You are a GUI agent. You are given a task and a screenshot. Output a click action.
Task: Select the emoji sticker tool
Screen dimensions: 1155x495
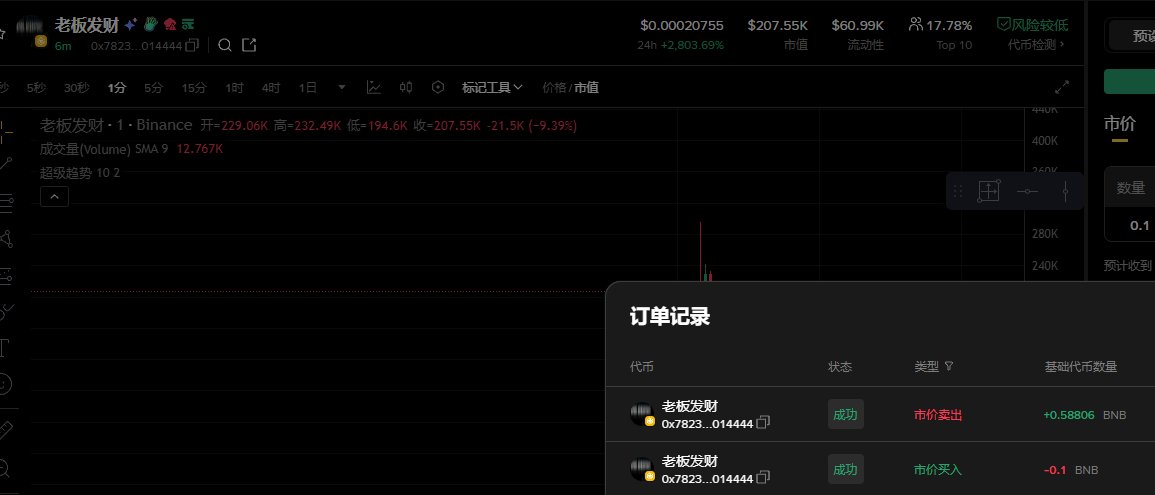tap(5, 384)
